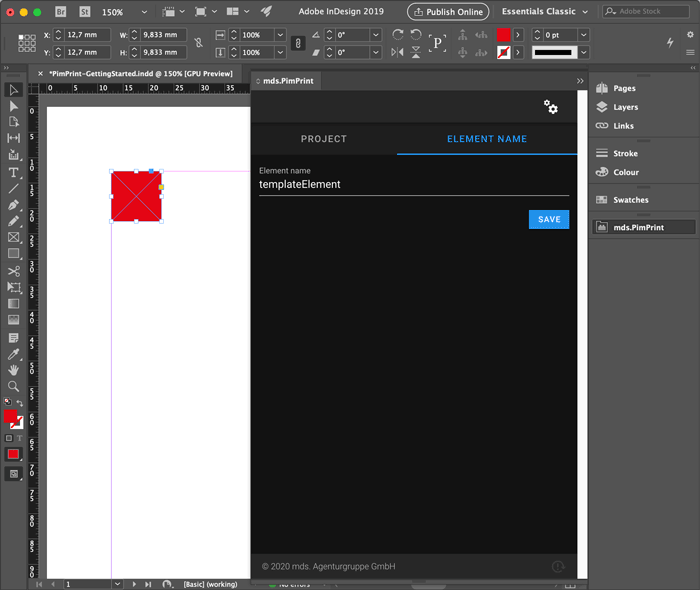This screenshot has width=700, height=590.
Task: Toggle formatting affects container
Action: [x=9, y=438]
